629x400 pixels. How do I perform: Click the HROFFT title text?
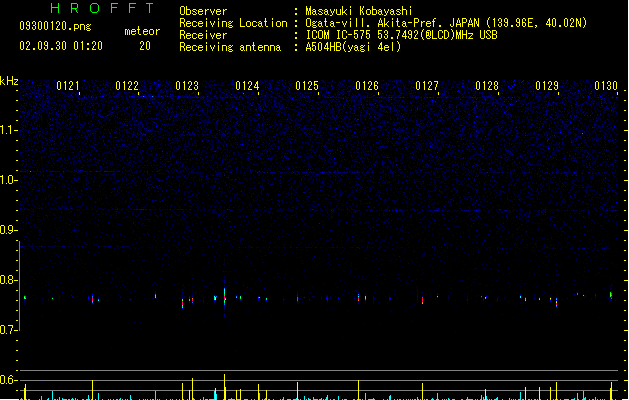(102, 8)
